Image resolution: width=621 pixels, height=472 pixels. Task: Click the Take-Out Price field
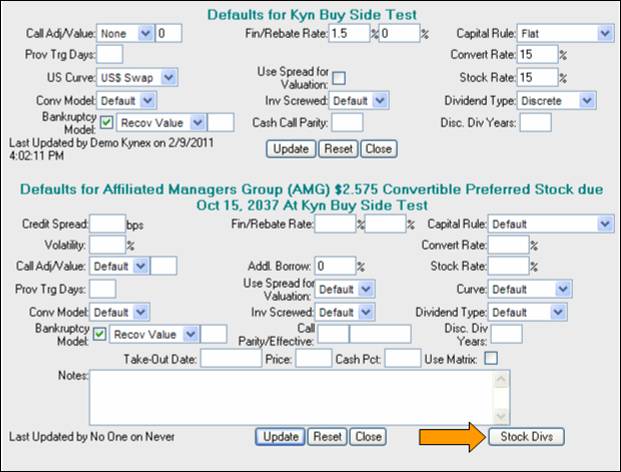click(313, 359)
